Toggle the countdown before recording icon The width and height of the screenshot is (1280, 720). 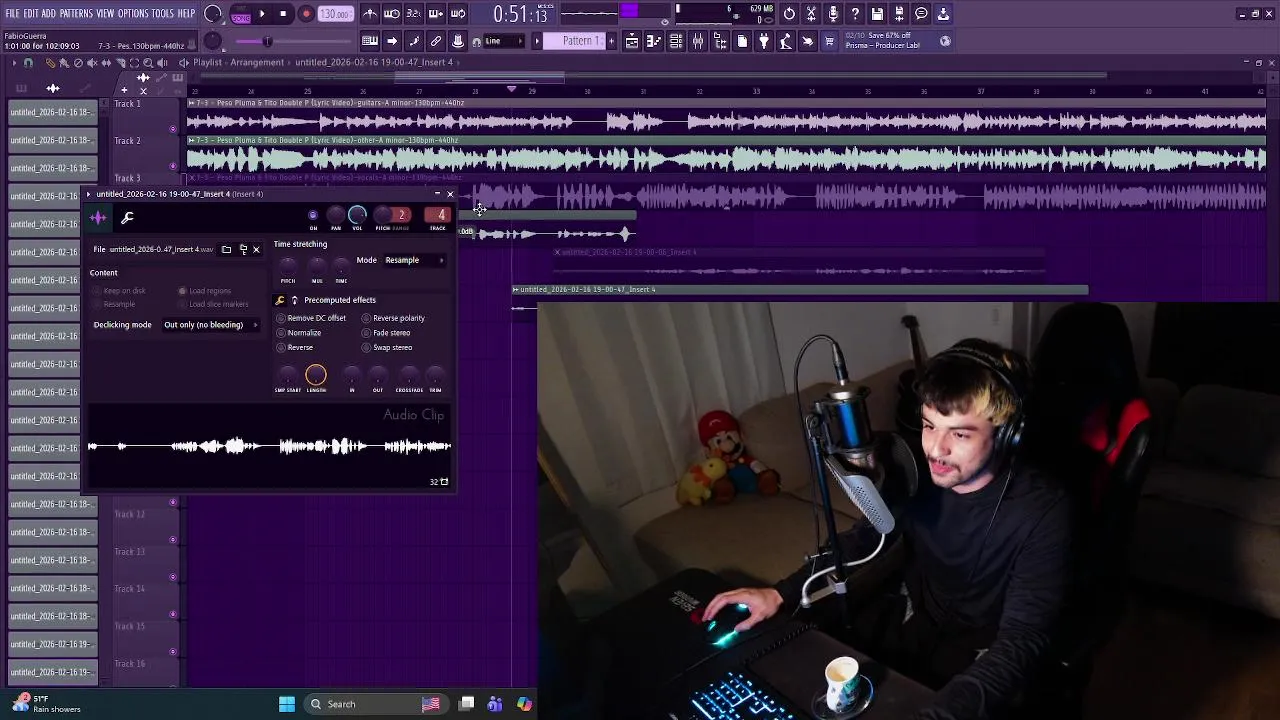[414, 14]
